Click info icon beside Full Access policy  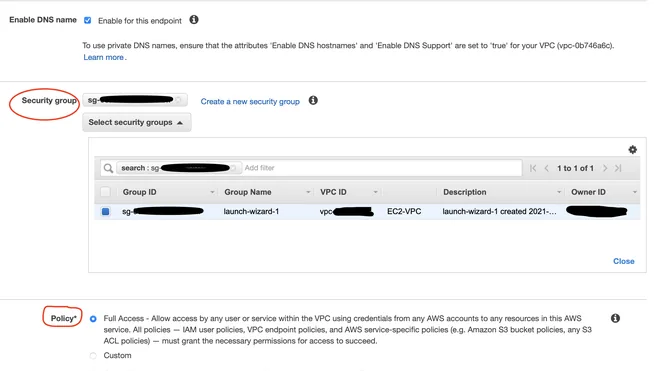(615, 318)
